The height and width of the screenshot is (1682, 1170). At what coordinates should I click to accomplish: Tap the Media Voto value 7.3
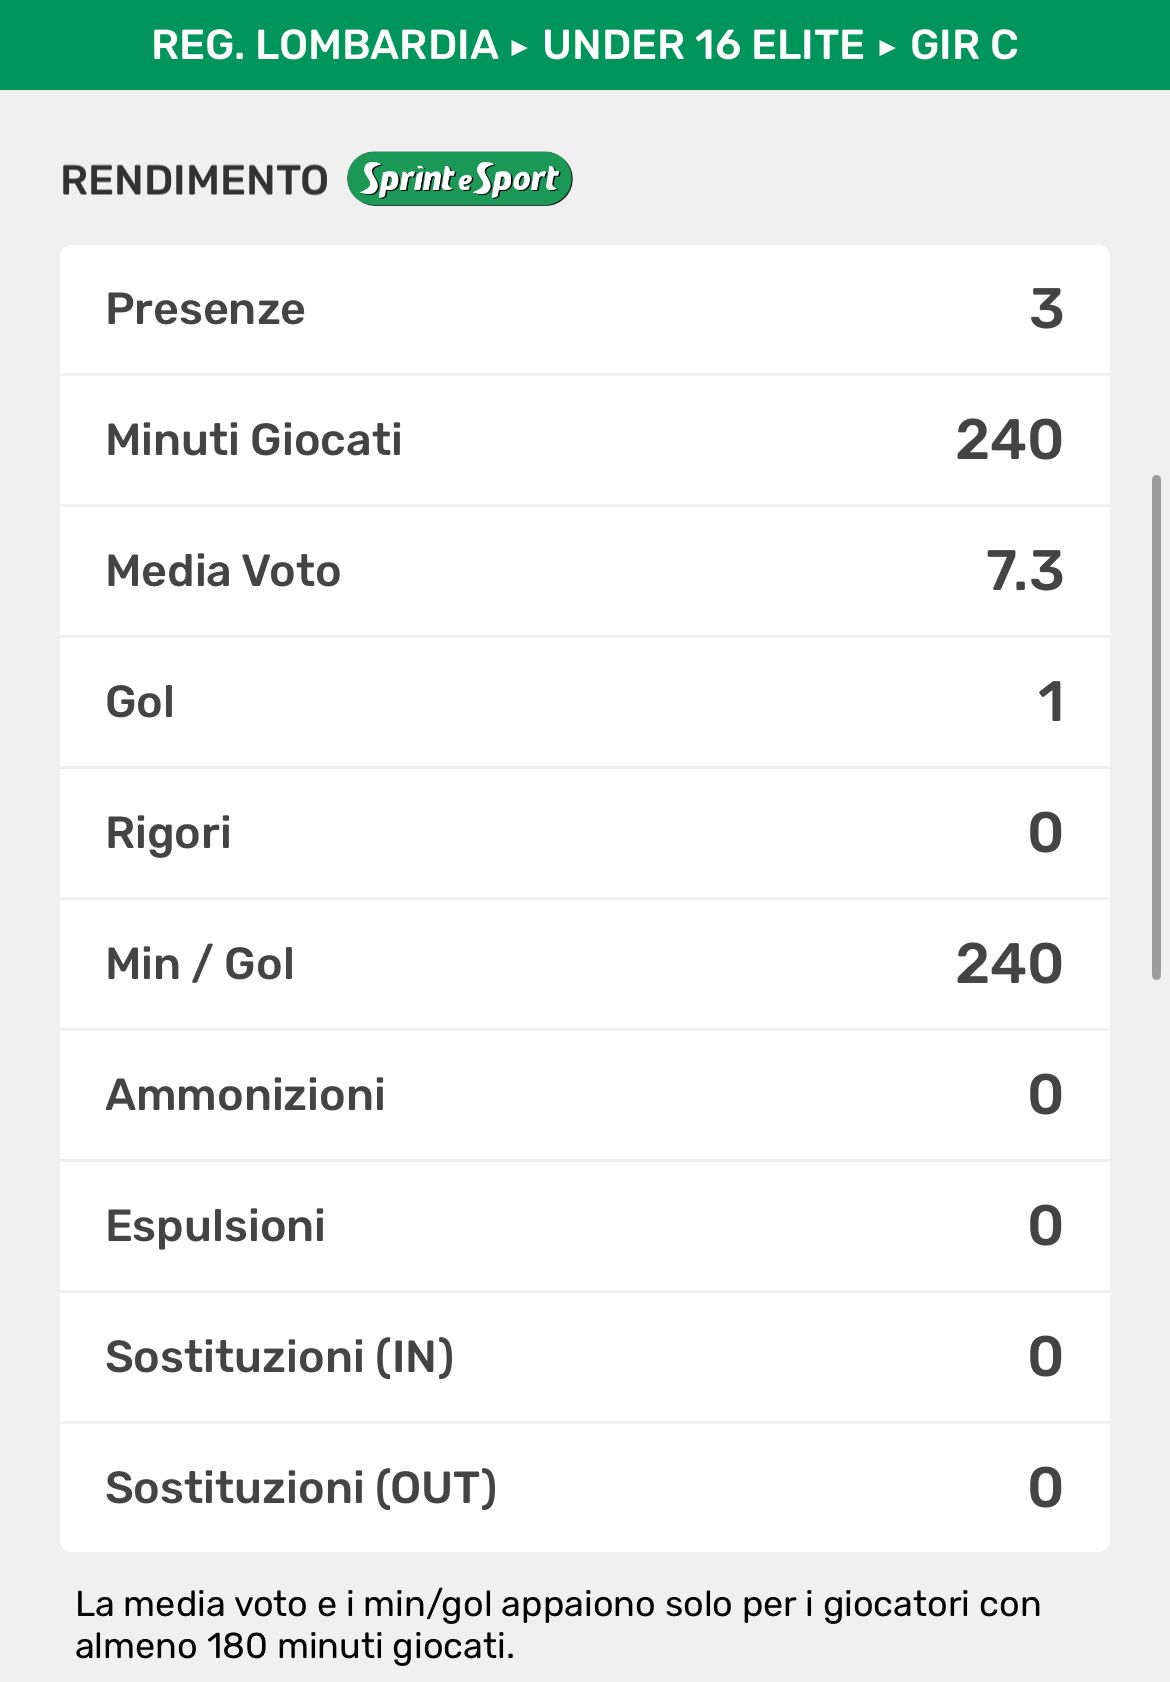1024,571
